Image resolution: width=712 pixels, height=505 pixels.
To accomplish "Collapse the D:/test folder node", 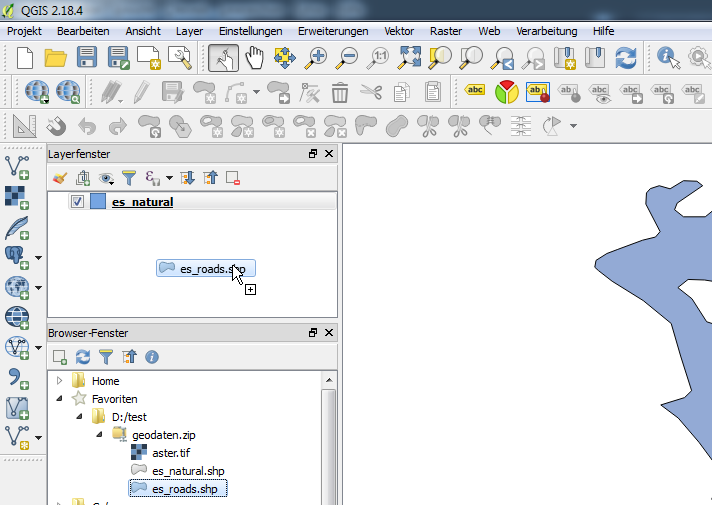I will coord(79,416).
